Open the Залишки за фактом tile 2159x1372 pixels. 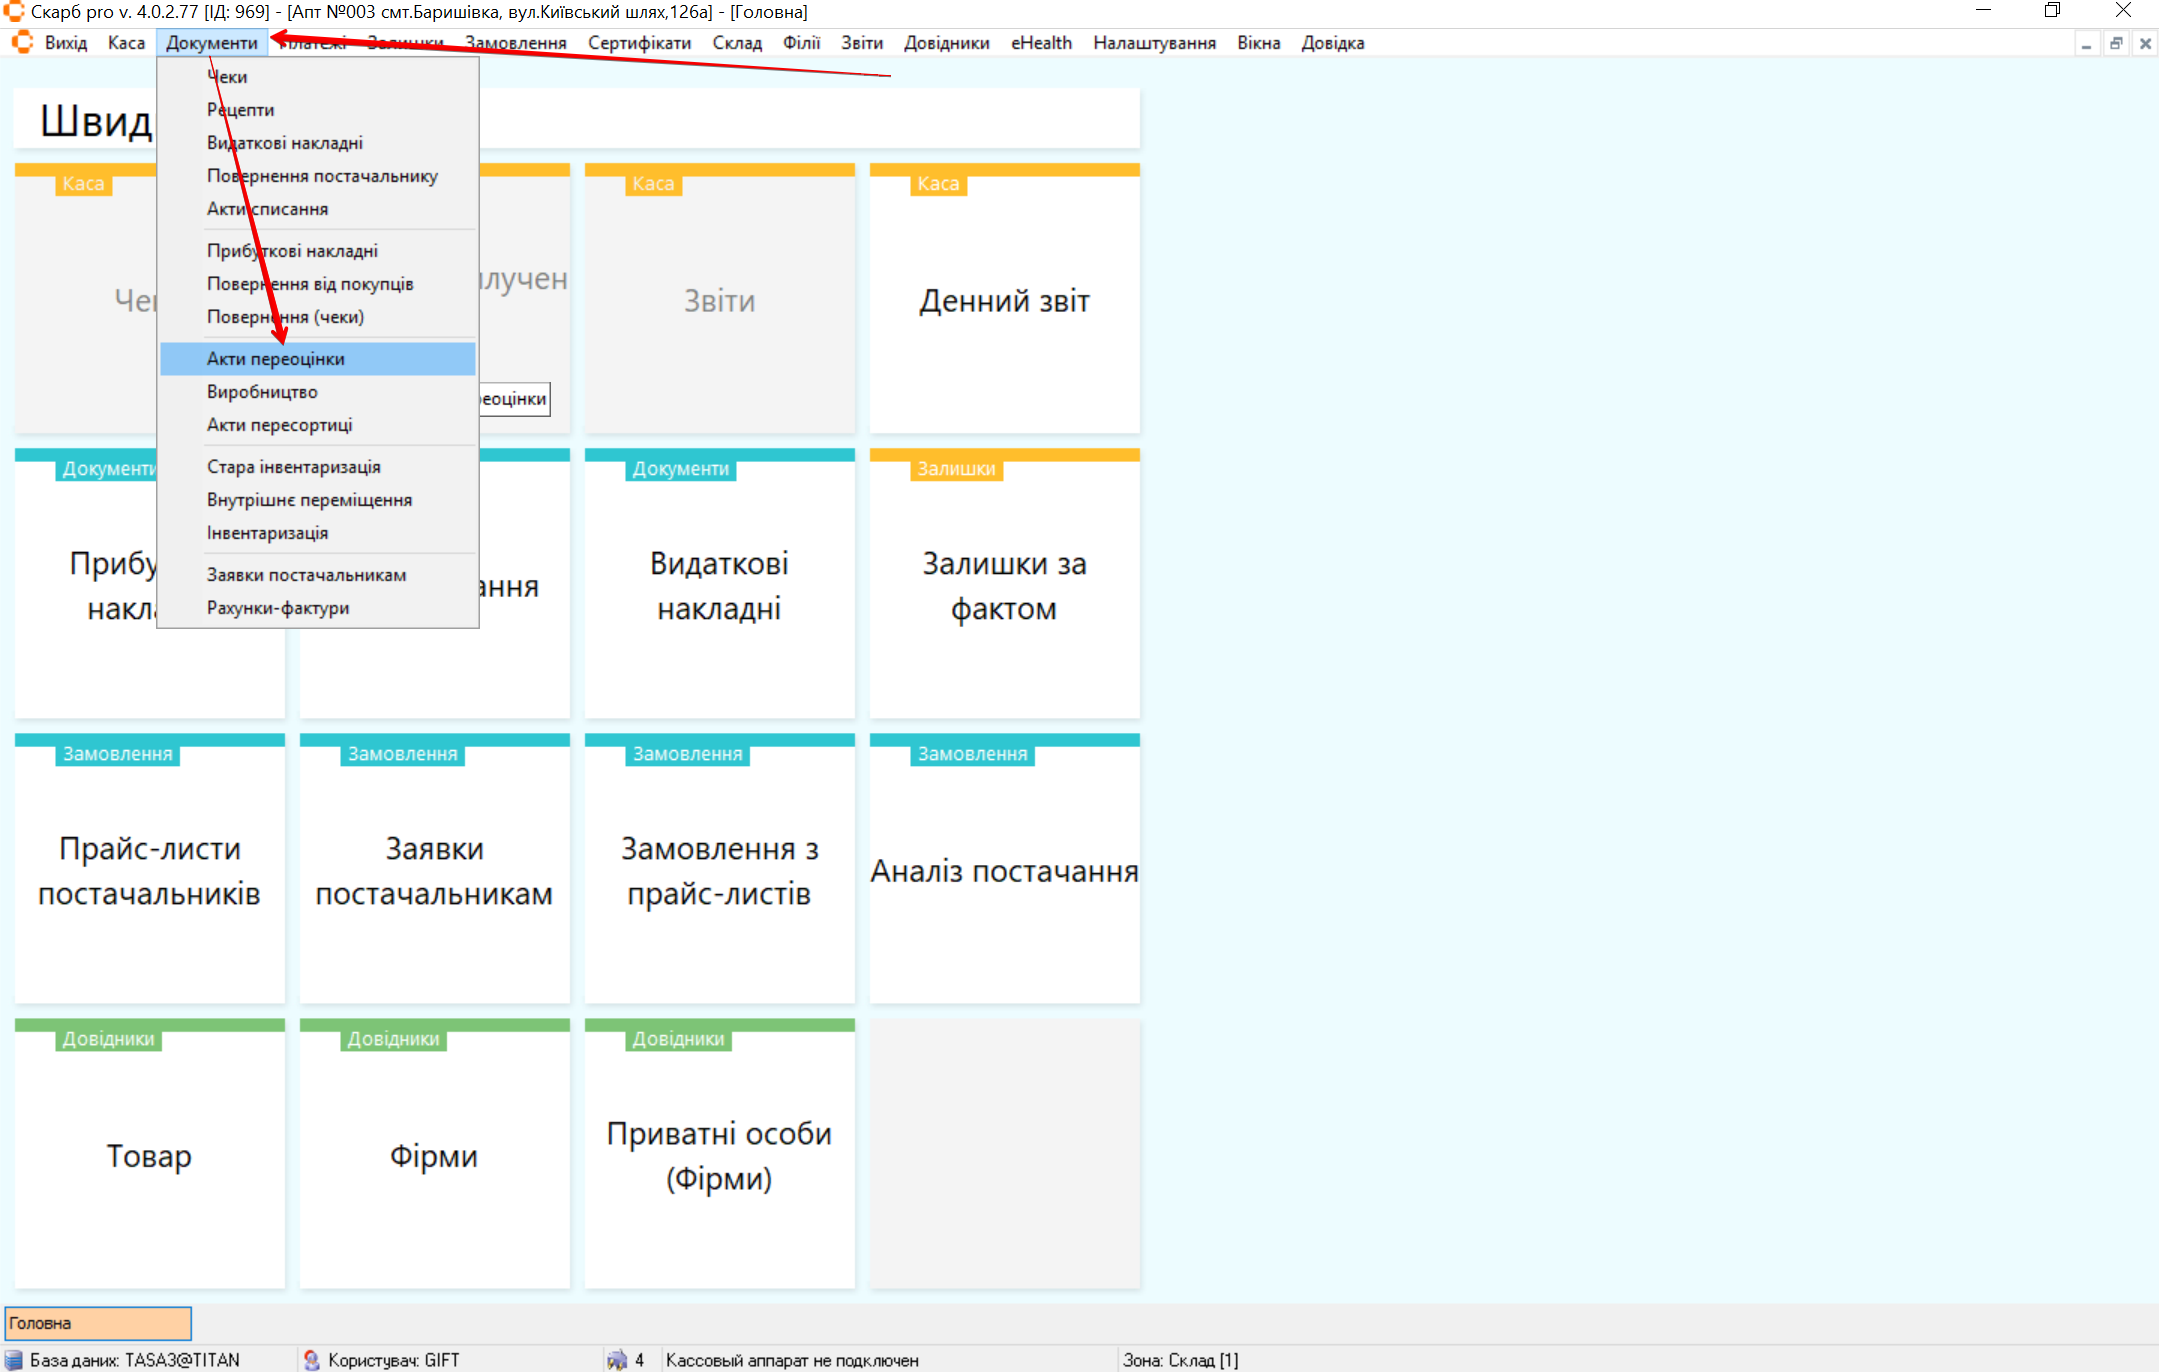click(x=1004, y=586)
